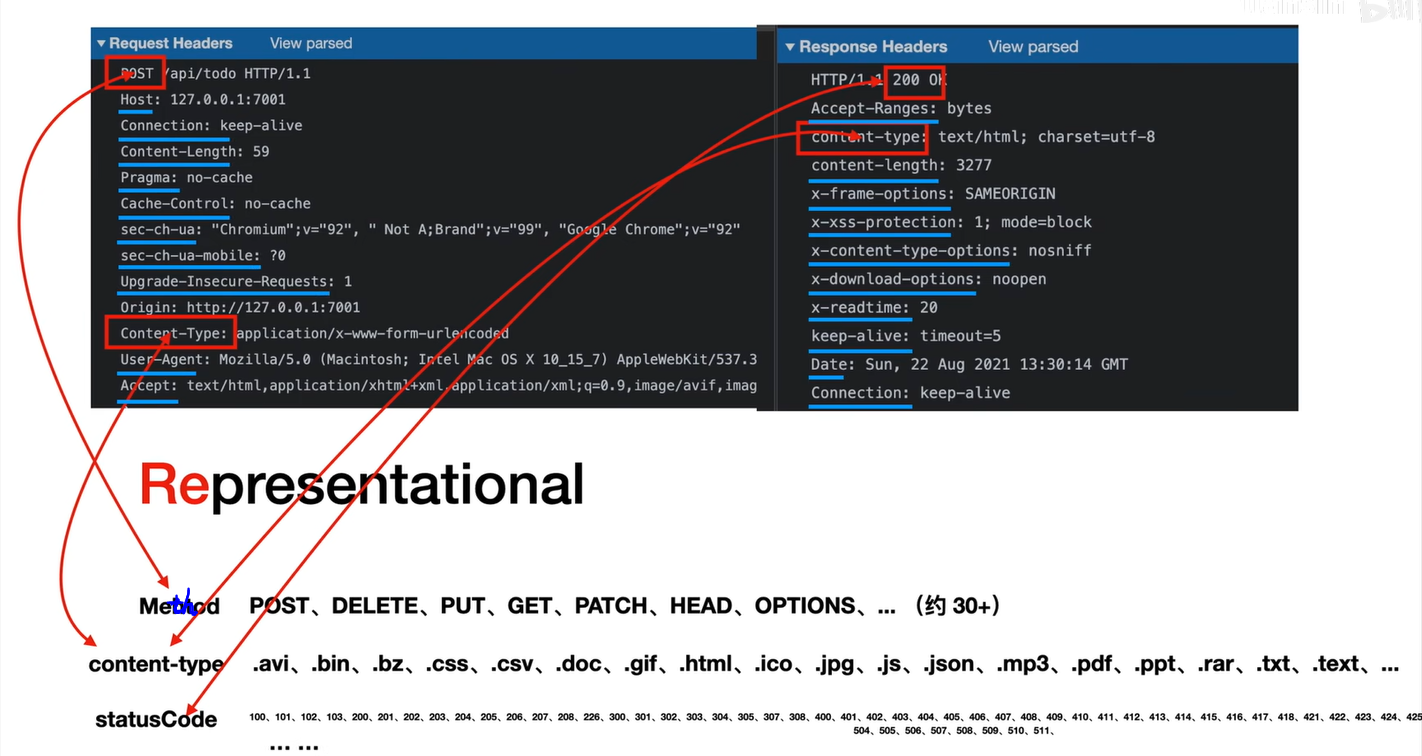The height and width of the screenshot is (756, 1422).
Task: Select the "Host: 127.0.0.1:7001" header row
Action: click(203, 100)
